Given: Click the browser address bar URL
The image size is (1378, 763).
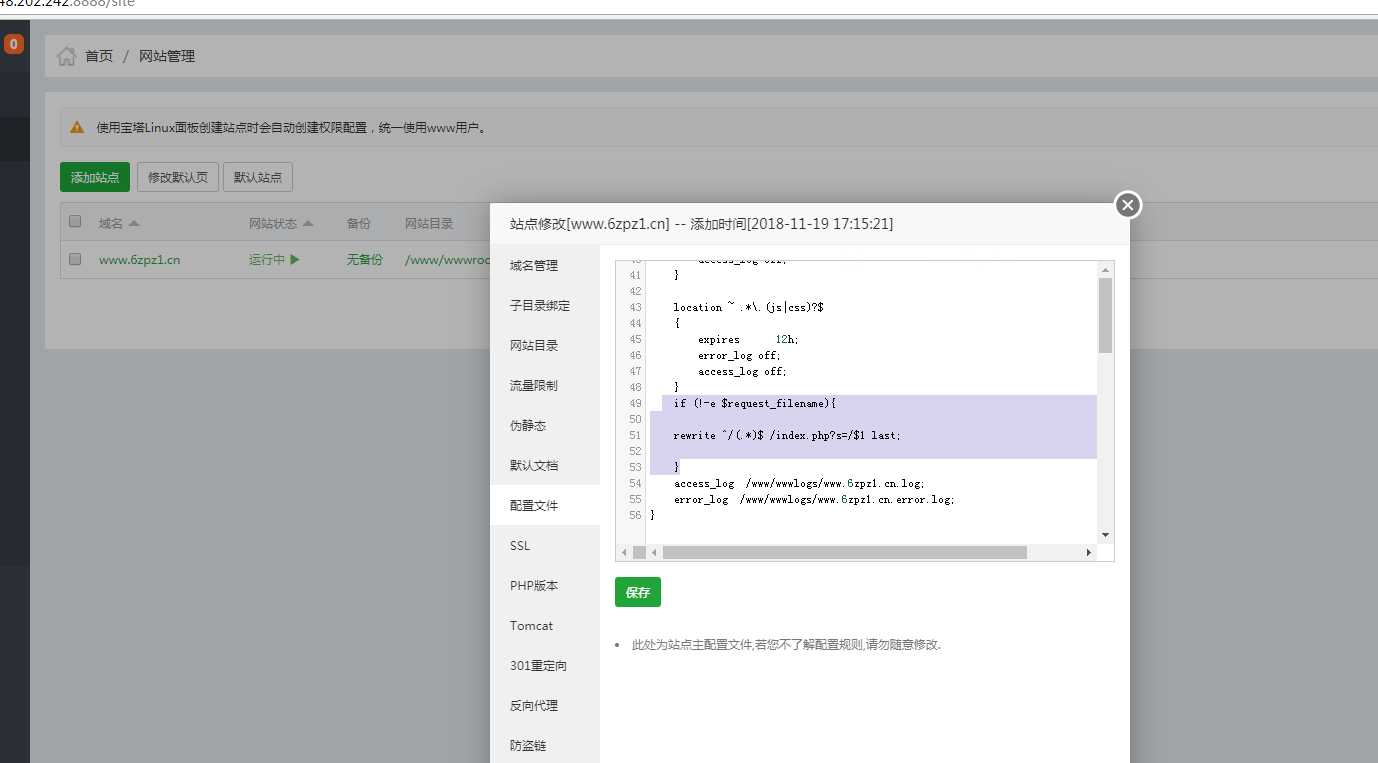Looking at the screenshot, I should coord(67,4).
